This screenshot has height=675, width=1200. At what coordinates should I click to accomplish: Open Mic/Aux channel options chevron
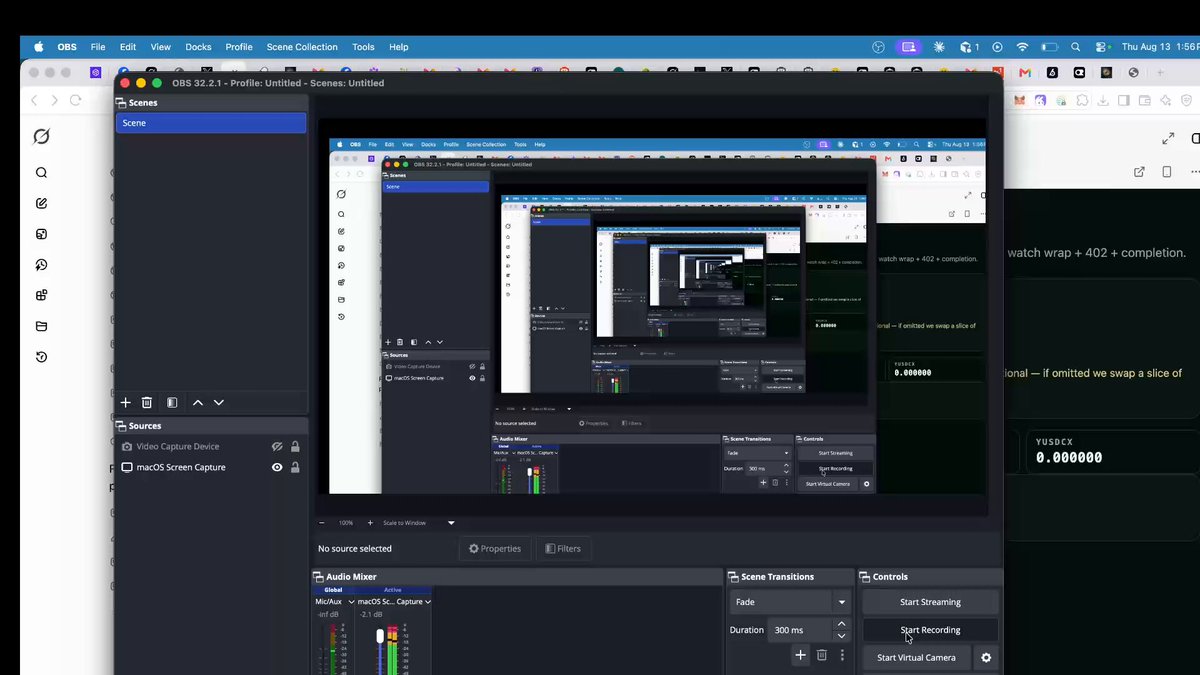(351, 602)
